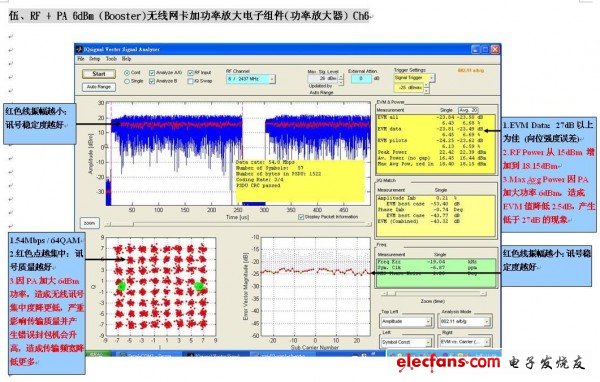600x382 pixels.
Task: Click the Start measurement button
Action: [99, 74]
